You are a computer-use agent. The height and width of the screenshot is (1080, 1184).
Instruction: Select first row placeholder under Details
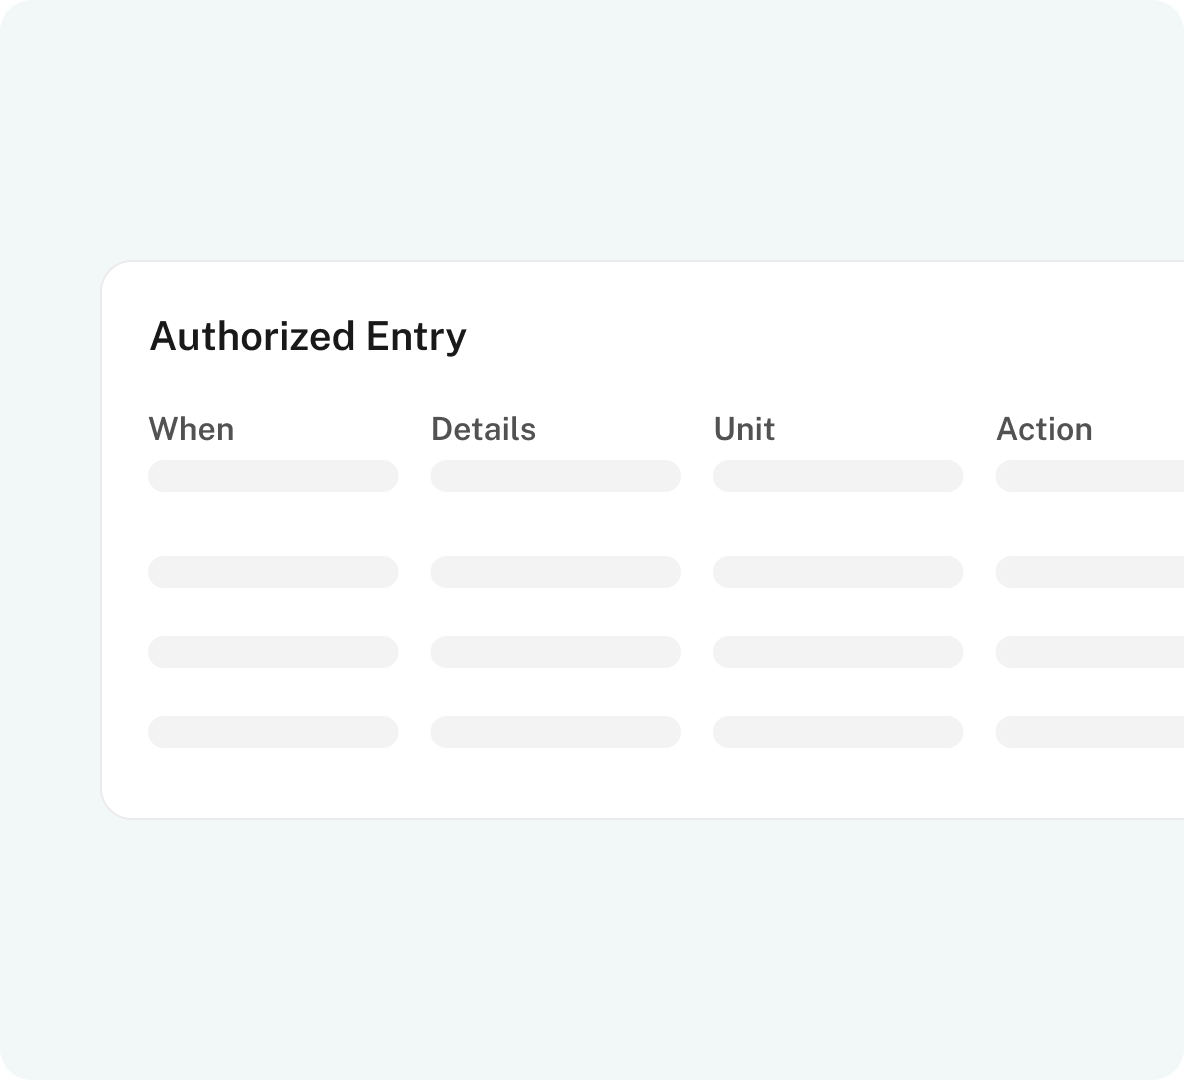[555, 476]
